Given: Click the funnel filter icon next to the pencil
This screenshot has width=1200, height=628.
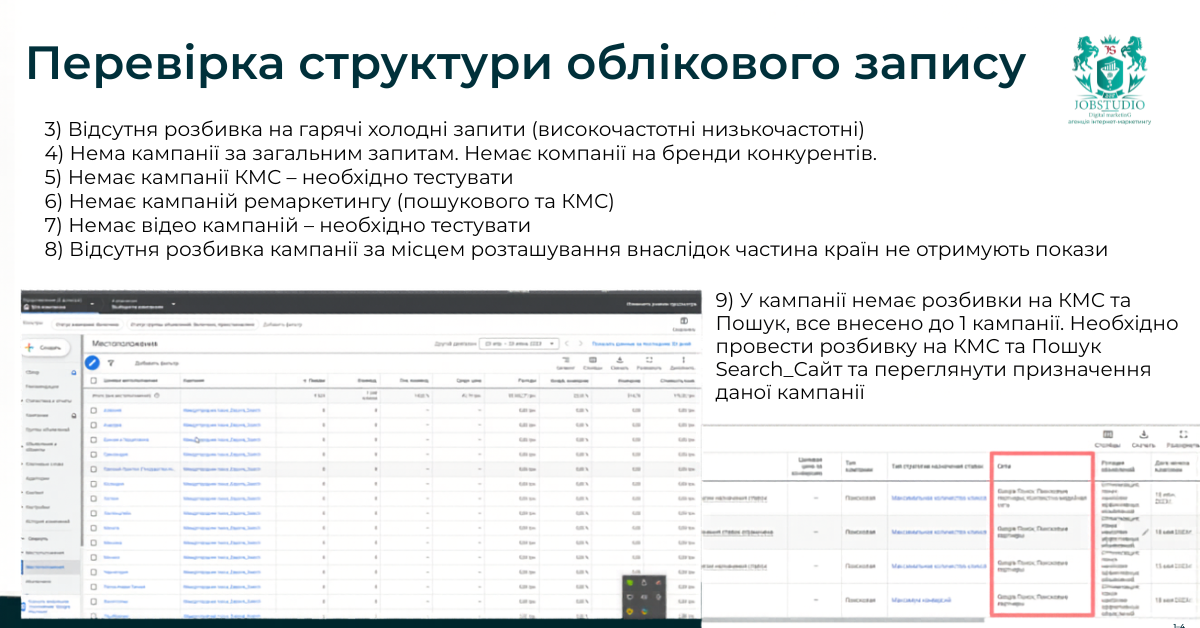Looking at the screenshot, I should pos(110,362).
